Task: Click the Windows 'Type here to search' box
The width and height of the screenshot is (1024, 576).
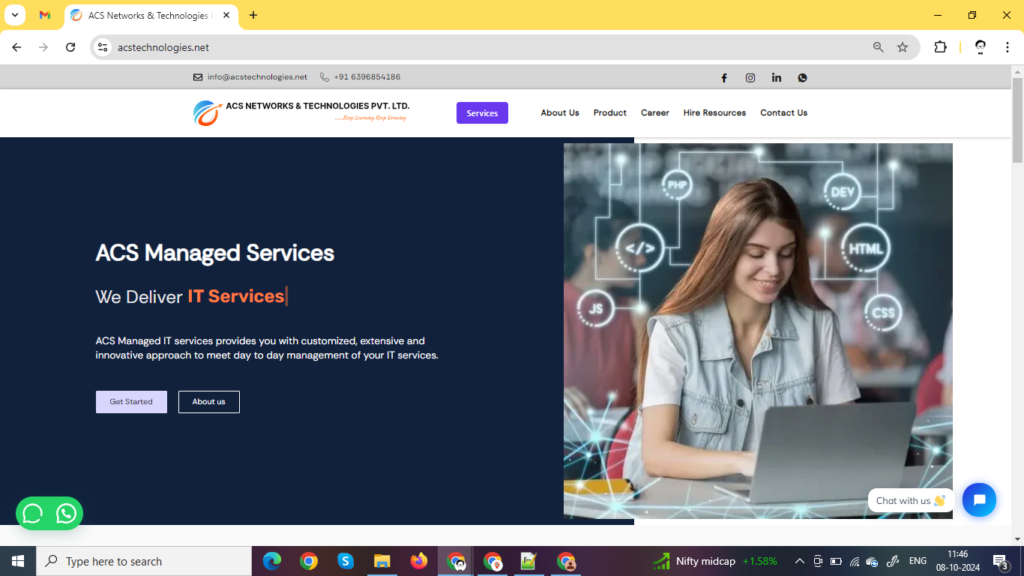Action: tap(140, 561)
